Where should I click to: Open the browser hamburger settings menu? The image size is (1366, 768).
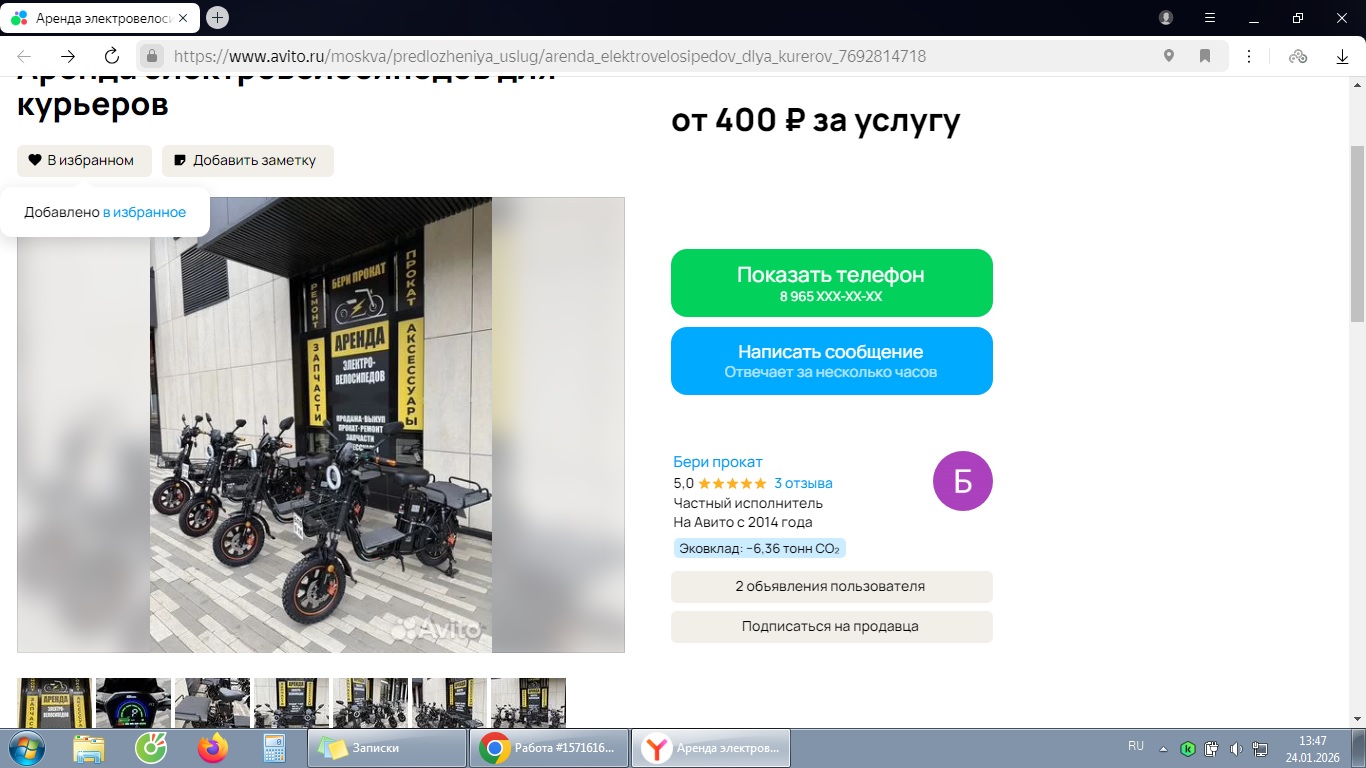point(1210,18)
